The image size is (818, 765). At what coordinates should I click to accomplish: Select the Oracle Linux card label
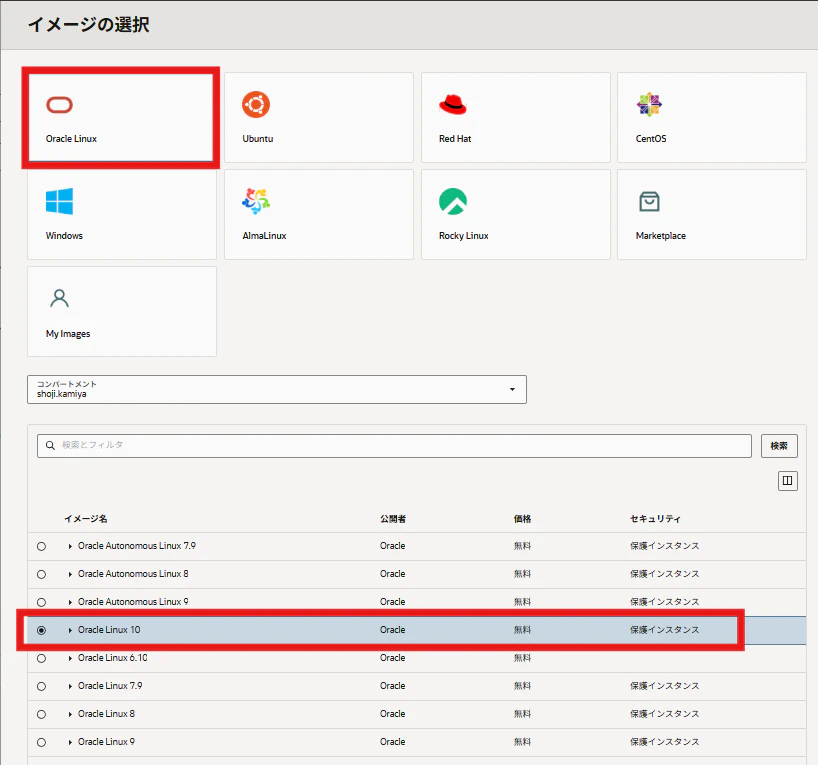click(x=71, y=139)
